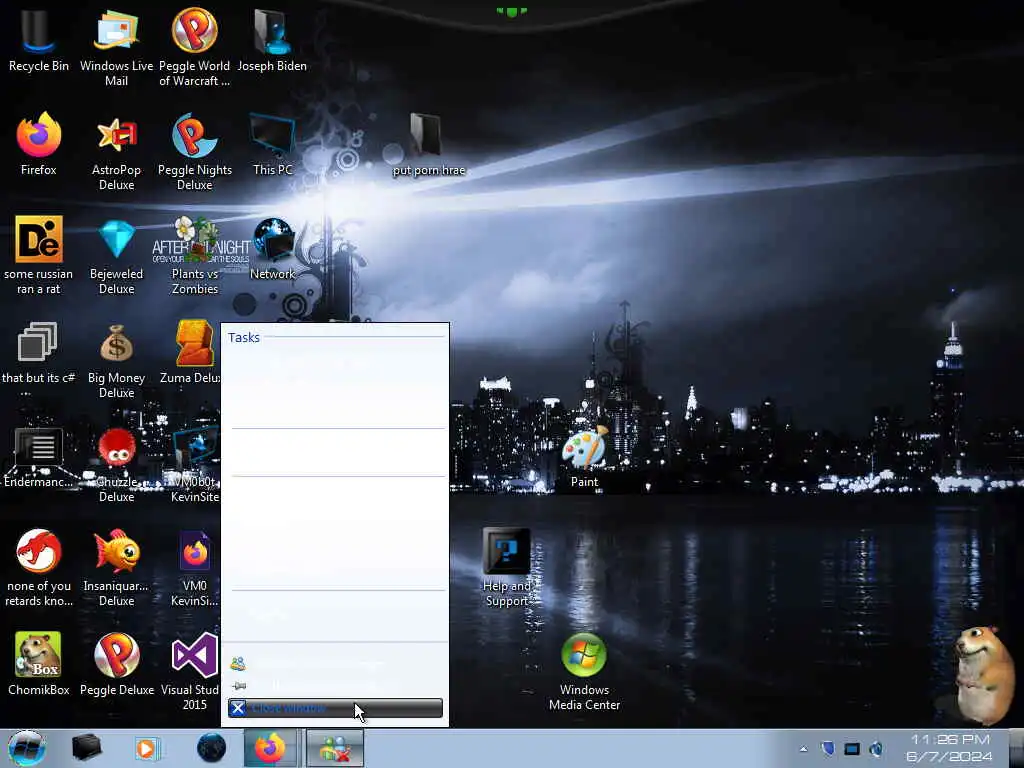Launch Windows Live Mail from the desktop
Screen dimensions: 1024x768
[x=116, y=47]
